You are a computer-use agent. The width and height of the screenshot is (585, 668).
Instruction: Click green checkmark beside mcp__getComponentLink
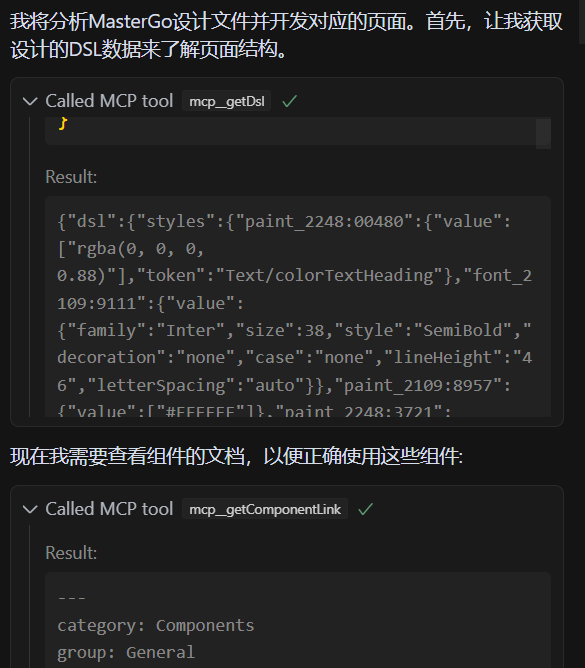(x=366, y=509)
